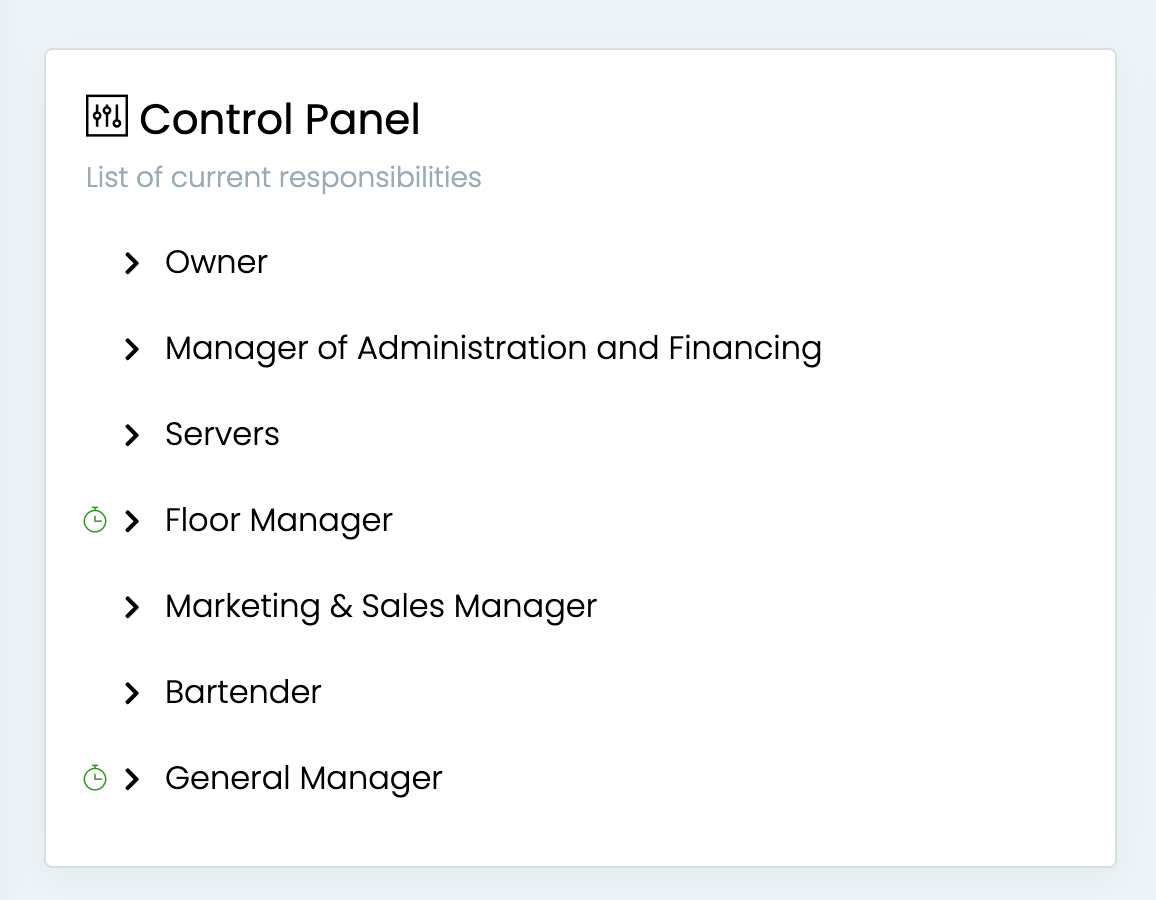Expand the Servers chevron arrow

[x=131, y=435]
